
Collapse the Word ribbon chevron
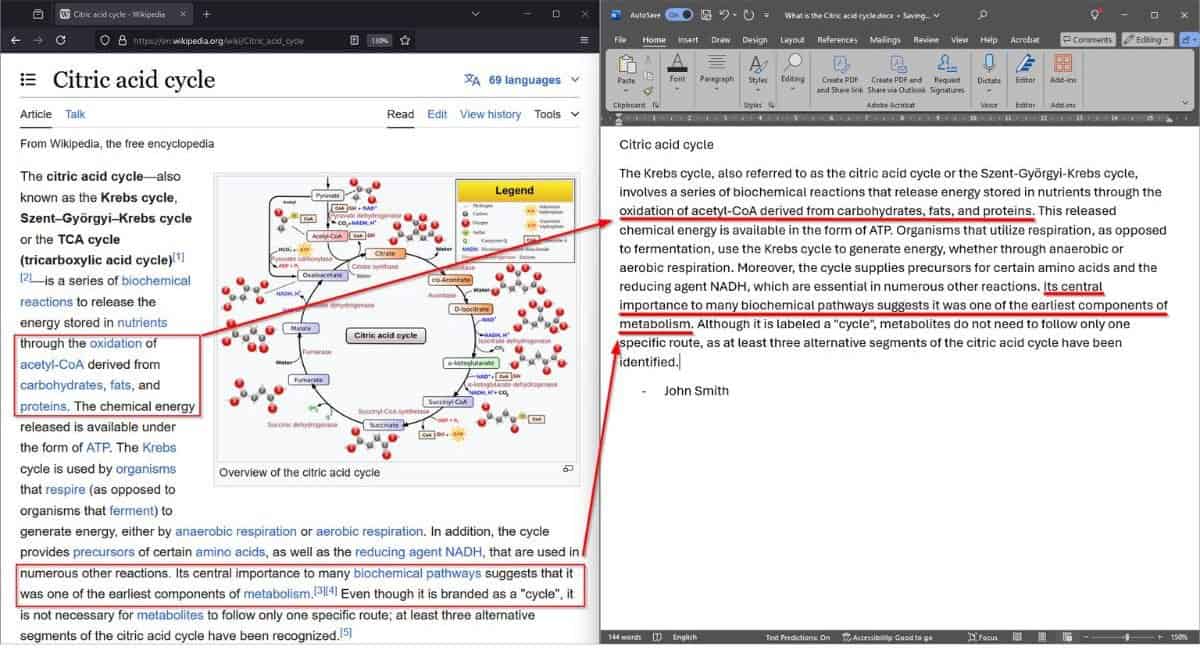[1183, 104]
